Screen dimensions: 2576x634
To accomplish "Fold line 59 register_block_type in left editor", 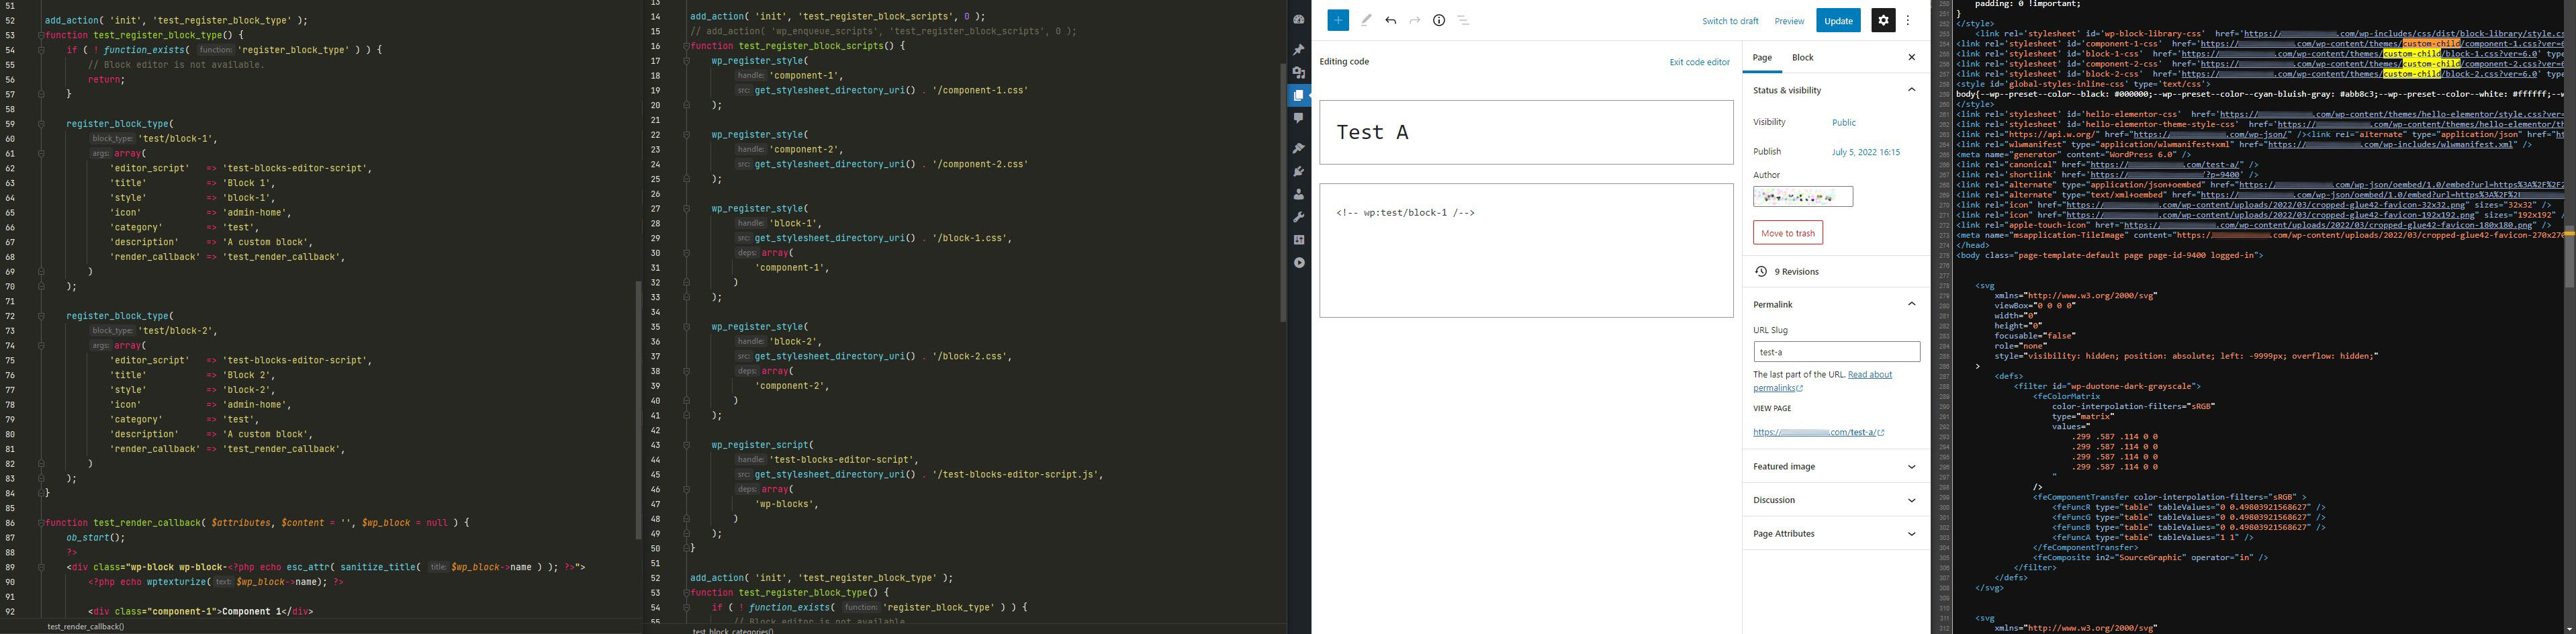I will 41,124.
